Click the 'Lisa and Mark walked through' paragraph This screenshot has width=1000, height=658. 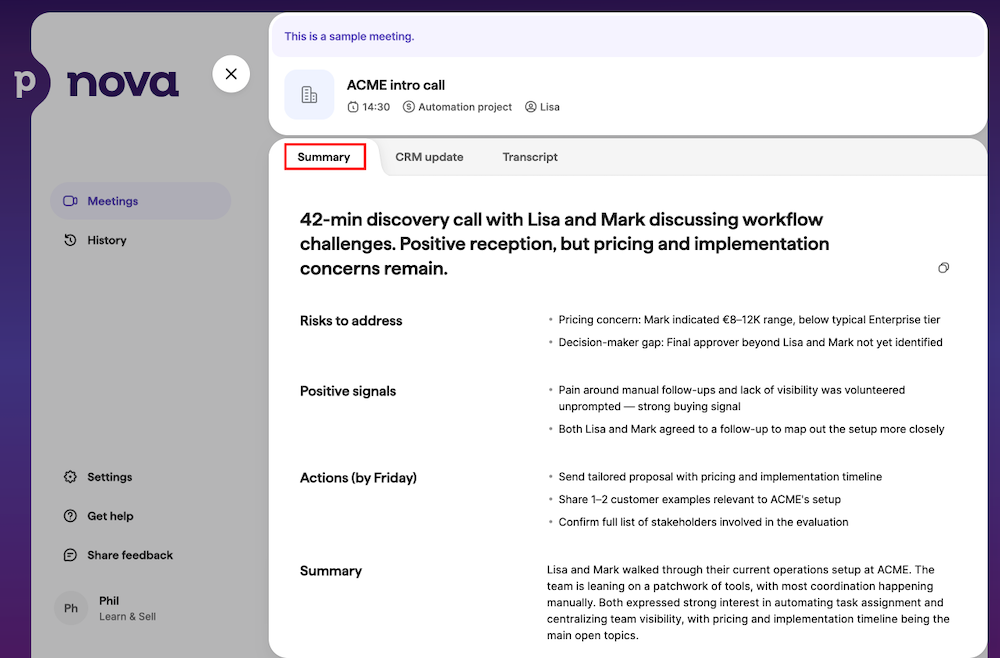click(x=748, y=603)
